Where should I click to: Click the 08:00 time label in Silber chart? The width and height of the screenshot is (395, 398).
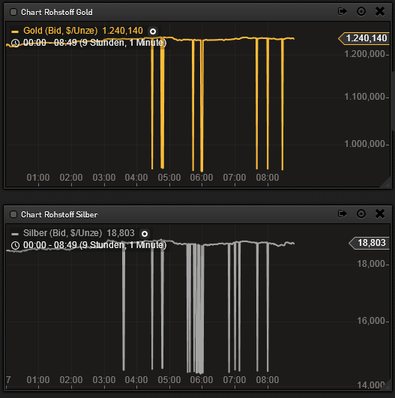267,380
